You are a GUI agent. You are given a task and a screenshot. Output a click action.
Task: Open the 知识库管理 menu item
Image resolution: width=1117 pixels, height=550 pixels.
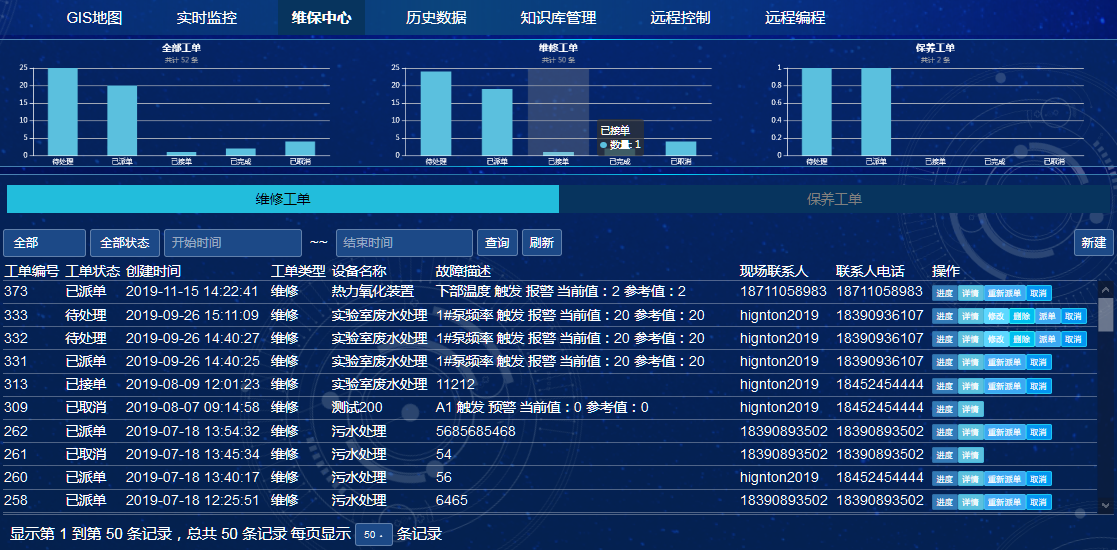[558, 18]
